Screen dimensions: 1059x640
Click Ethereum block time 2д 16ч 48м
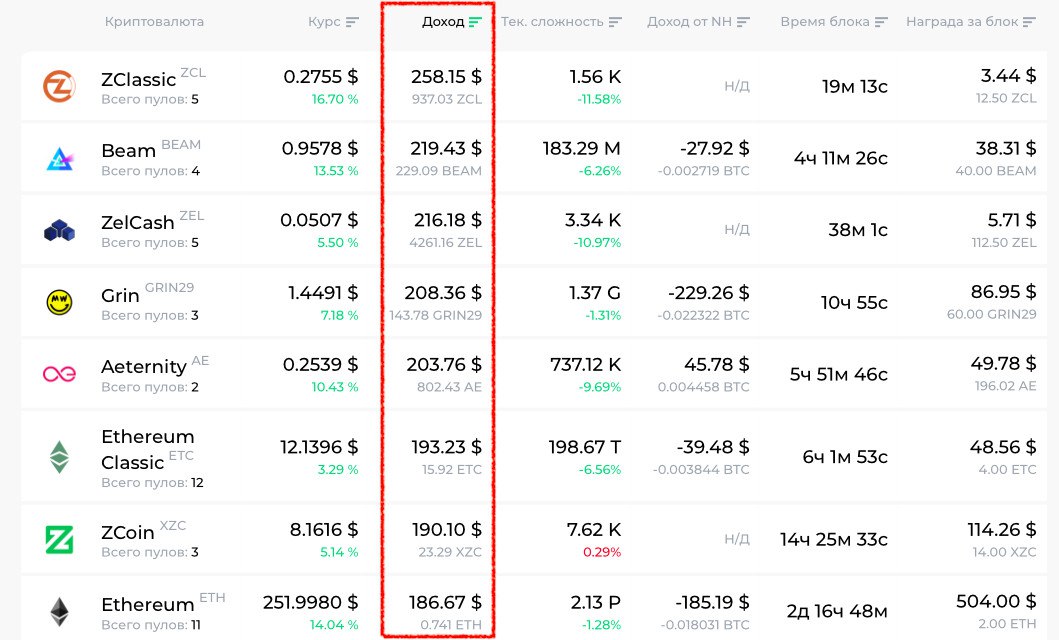(x=837, y=612)
